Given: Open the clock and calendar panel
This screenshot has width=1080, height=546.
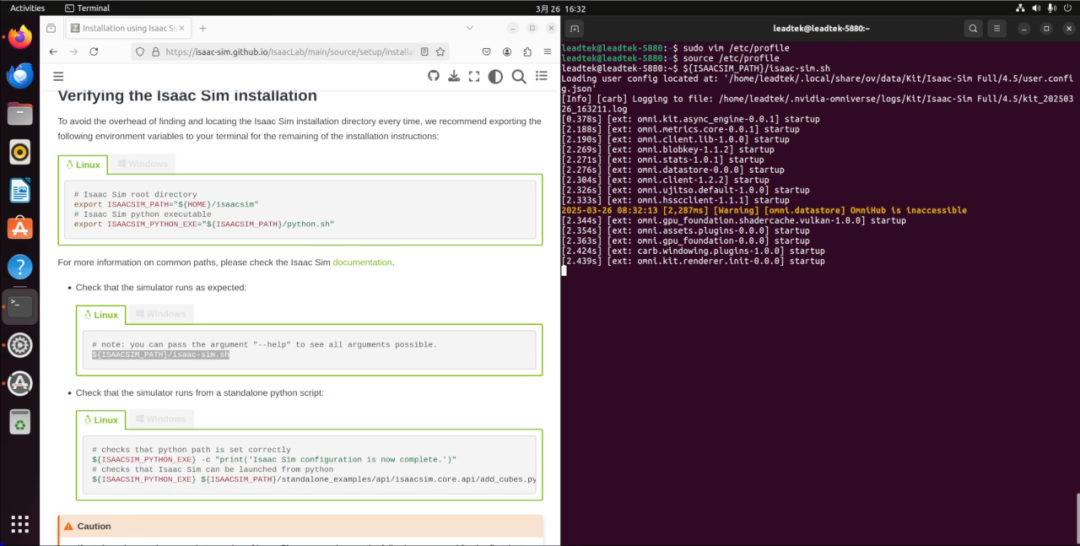Looking at the screenshot, I should (561, 9).
